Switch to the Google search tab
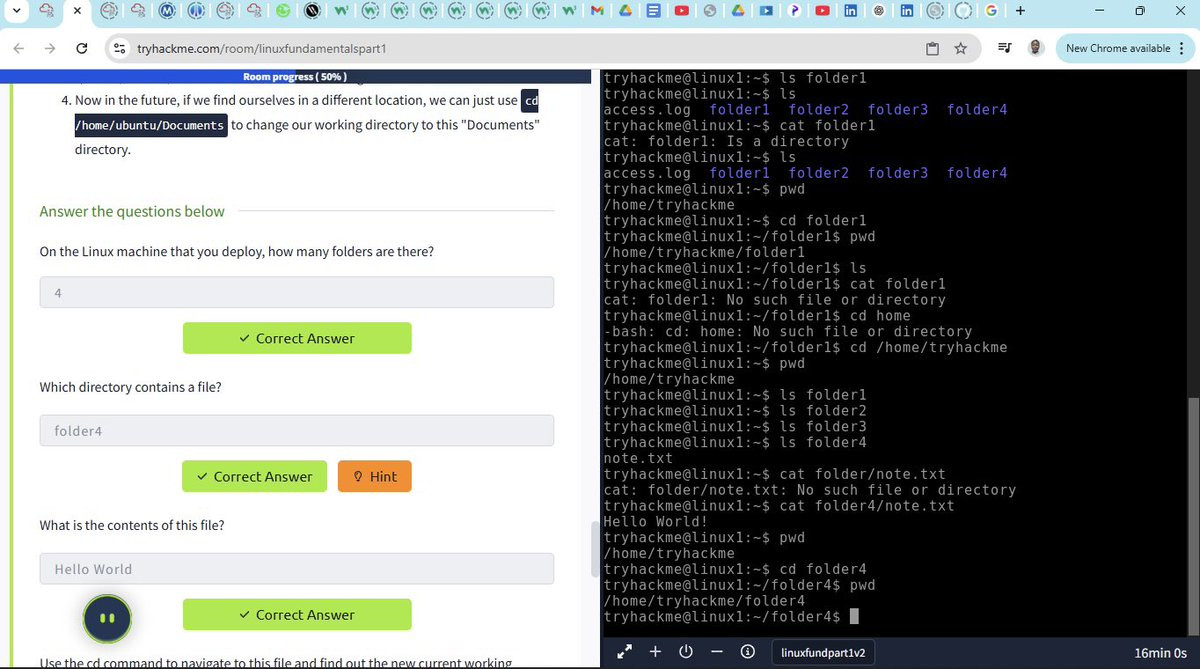The image size is (1200, 669). [x=990, y=12]
